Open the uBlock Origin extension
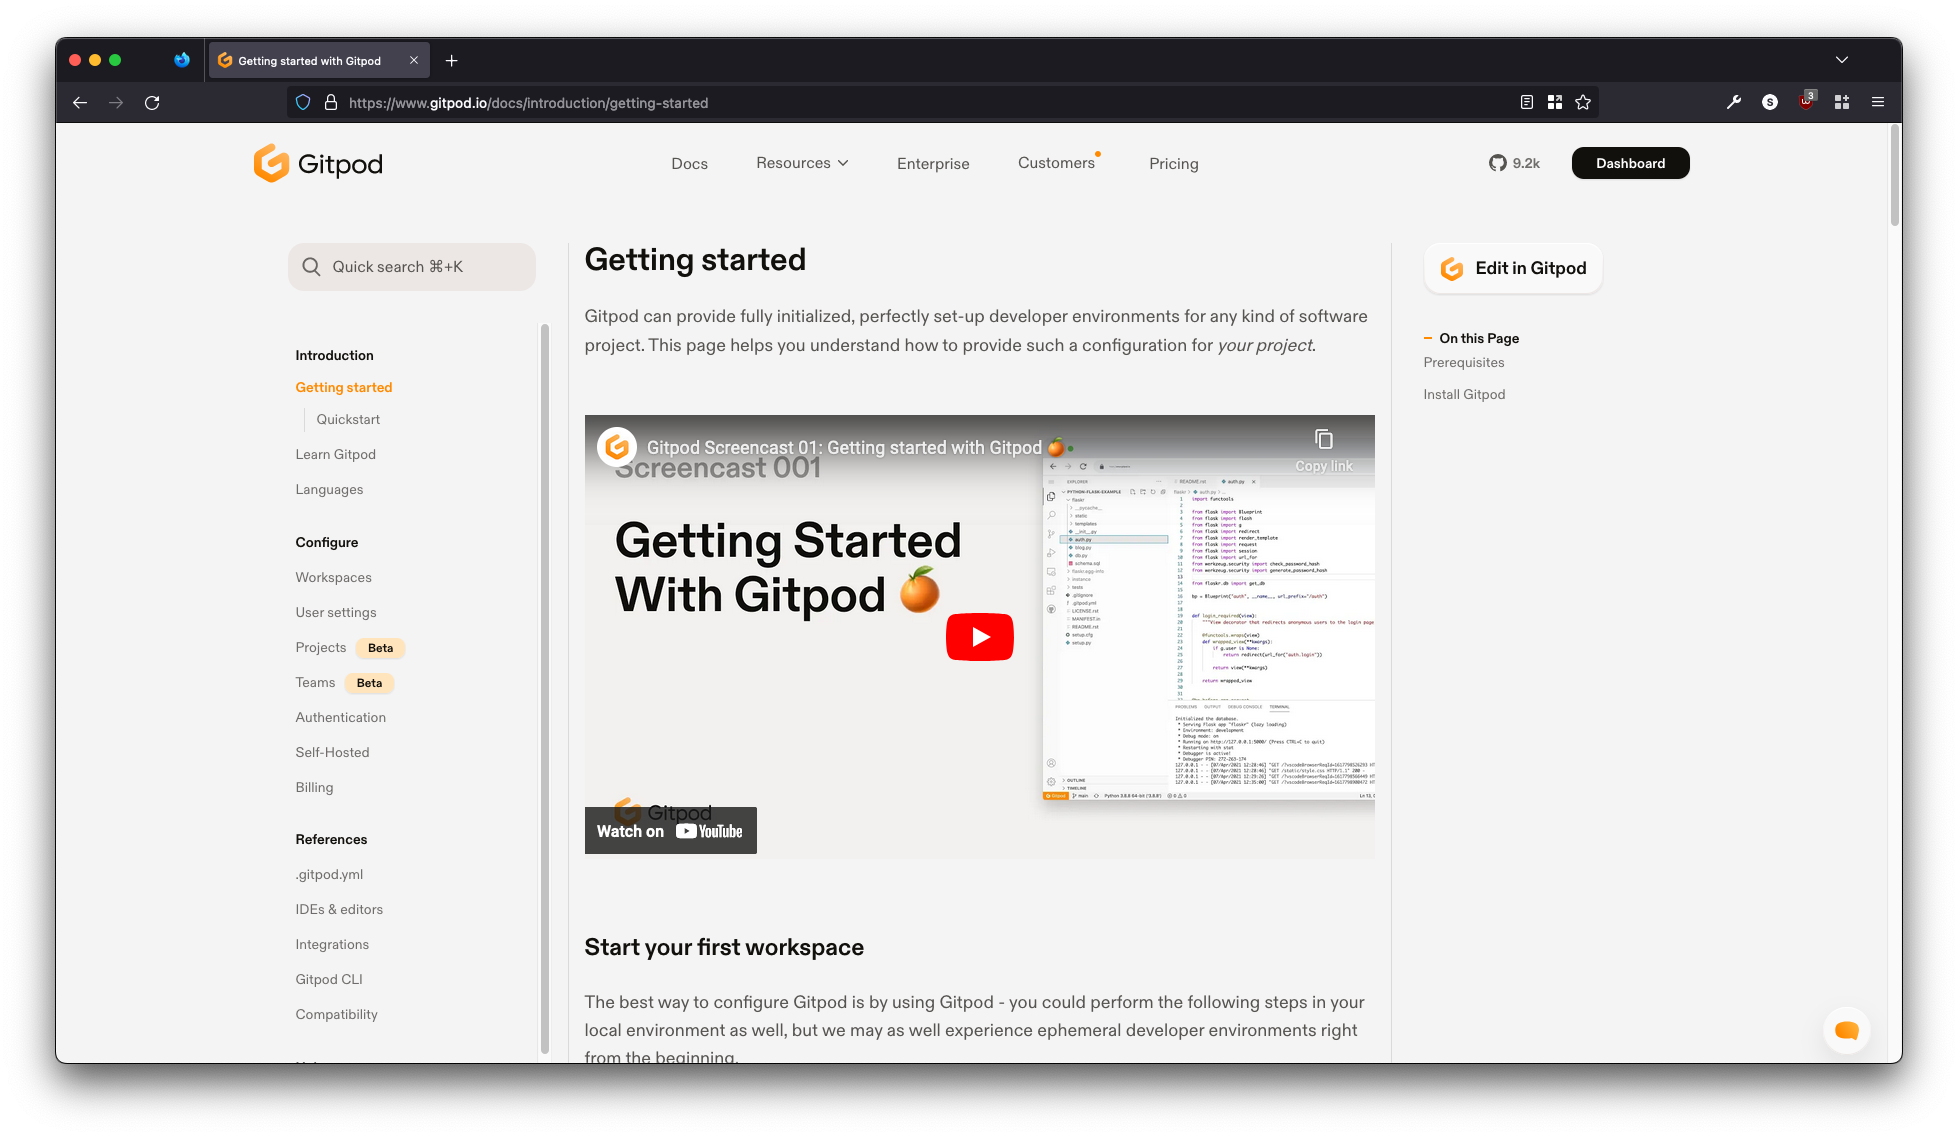Image resolution: width=1958 pixels, height=1137 pixels. 1806,101
